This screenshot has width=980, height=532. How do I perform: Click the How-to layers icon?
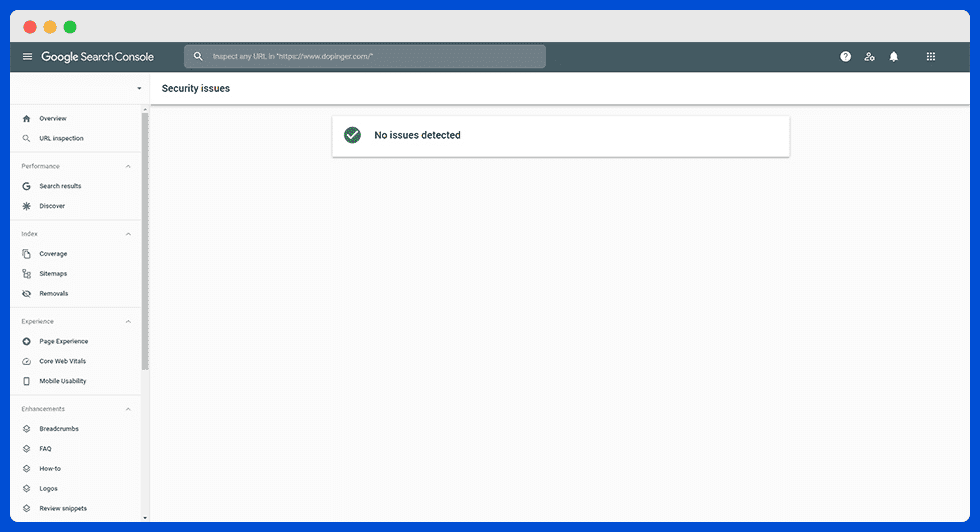point(26,469)
